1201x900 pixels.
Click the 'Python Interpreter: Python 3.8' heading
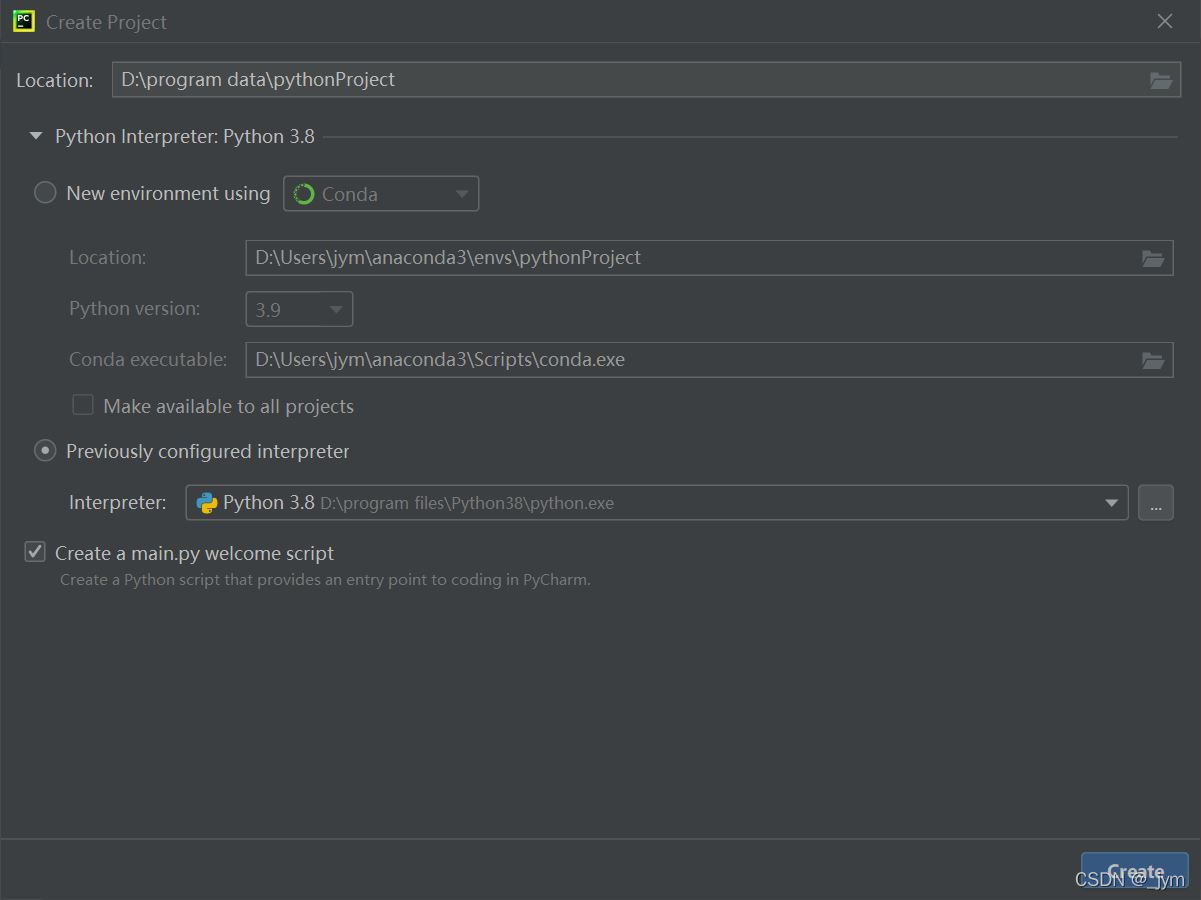tap(185, 136)
